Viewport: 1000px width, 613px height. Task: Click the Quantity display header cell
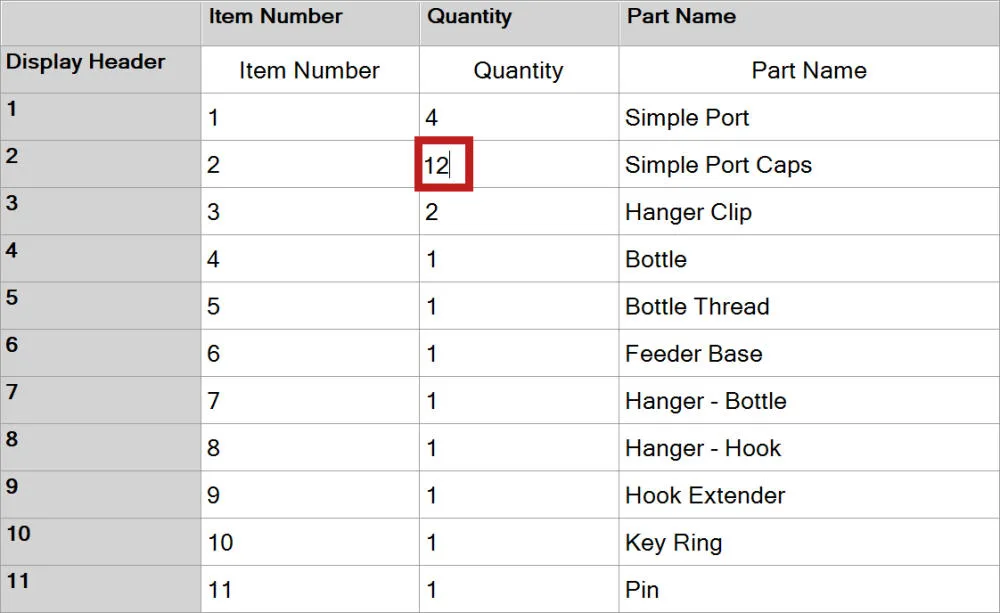[x=518, y=70]
